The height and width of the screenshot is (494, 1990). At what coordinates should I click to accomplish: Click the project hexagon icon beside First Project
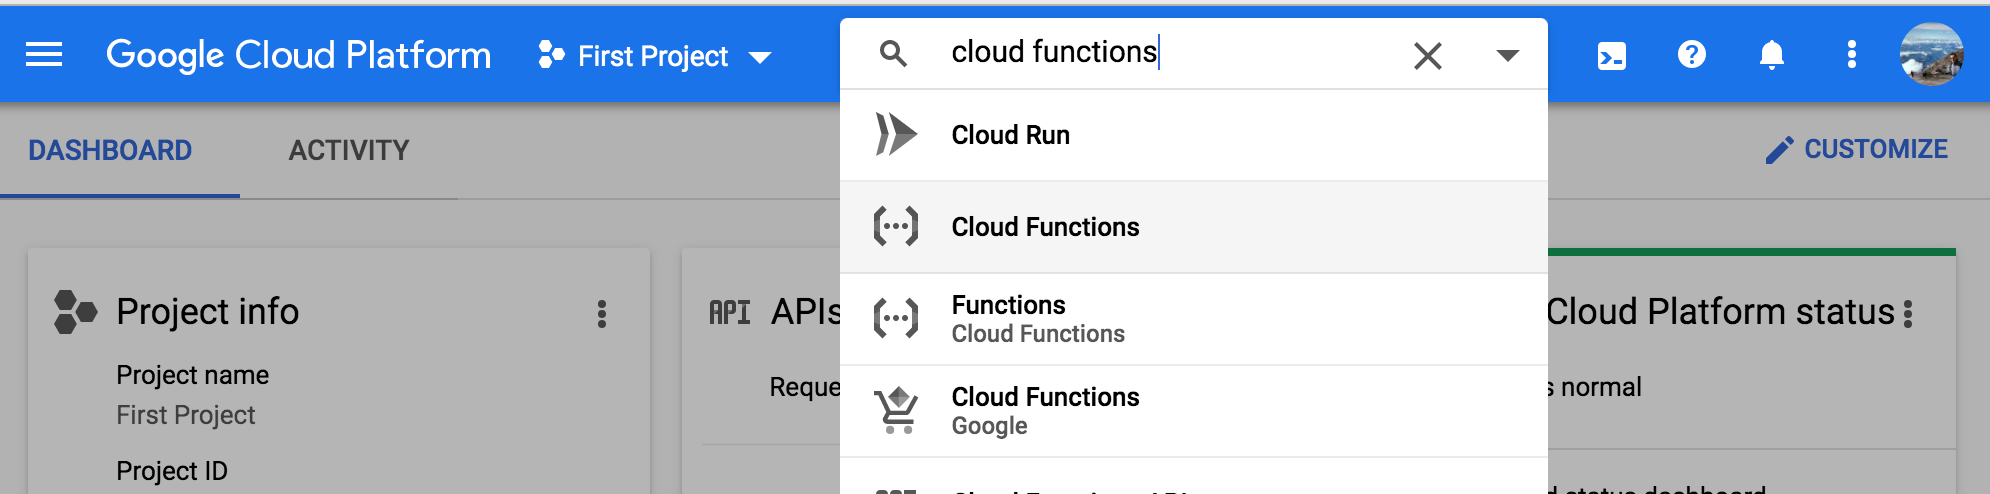click(551, 54)
